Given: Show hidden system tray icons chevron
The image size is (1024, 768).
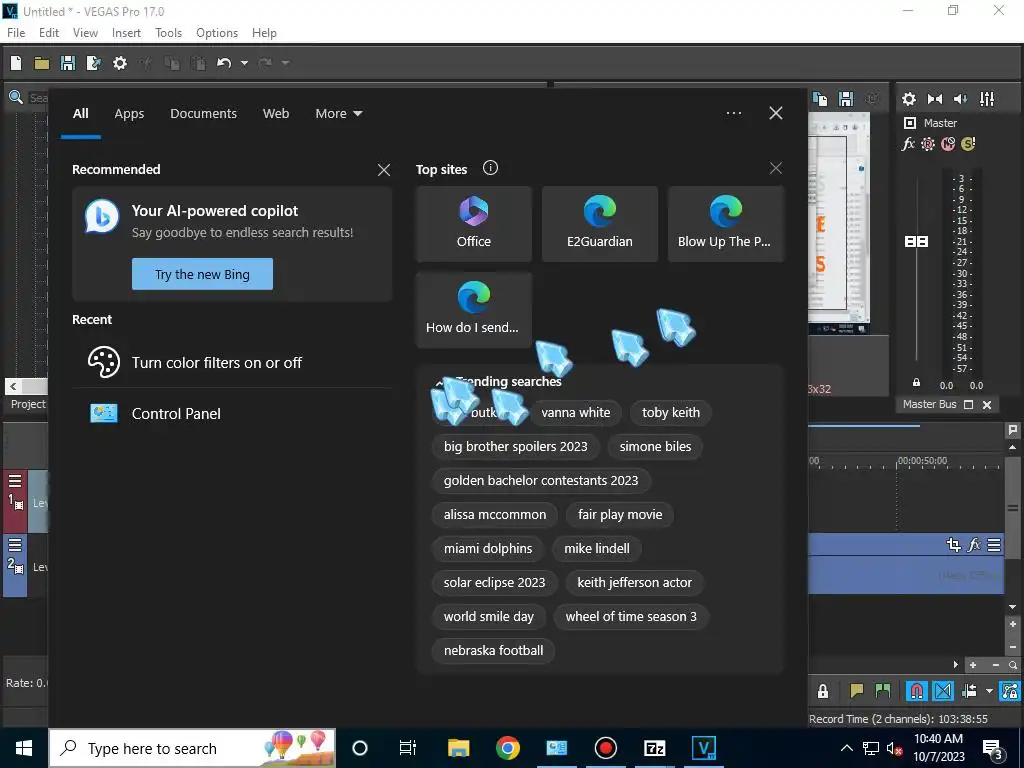Looking at the screenshot, I should (846, 748).
